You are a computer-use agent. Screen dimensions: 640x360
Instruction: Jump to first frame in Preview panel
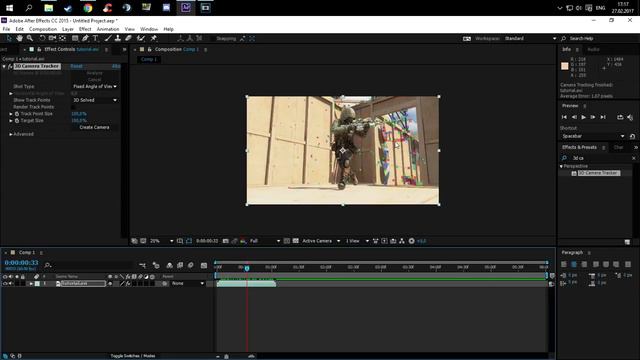pyautogui.click(x=564, y=117)
